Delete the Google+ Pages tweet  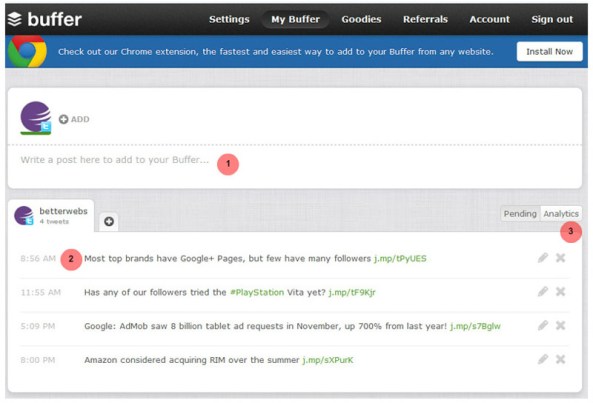[560, 258]
